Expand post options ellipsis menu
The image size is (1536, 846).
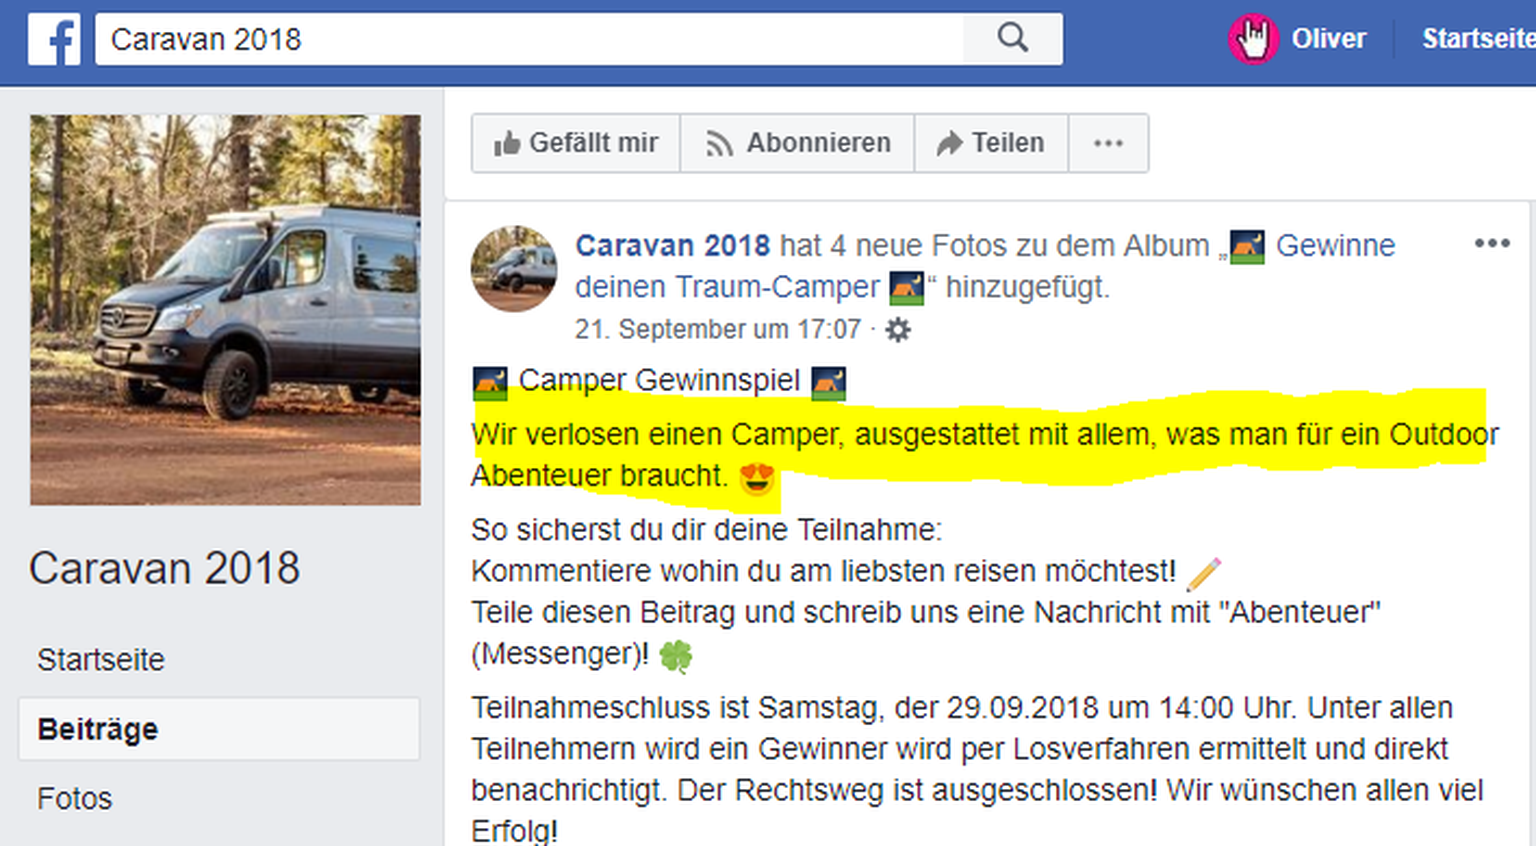(1492, 243)
